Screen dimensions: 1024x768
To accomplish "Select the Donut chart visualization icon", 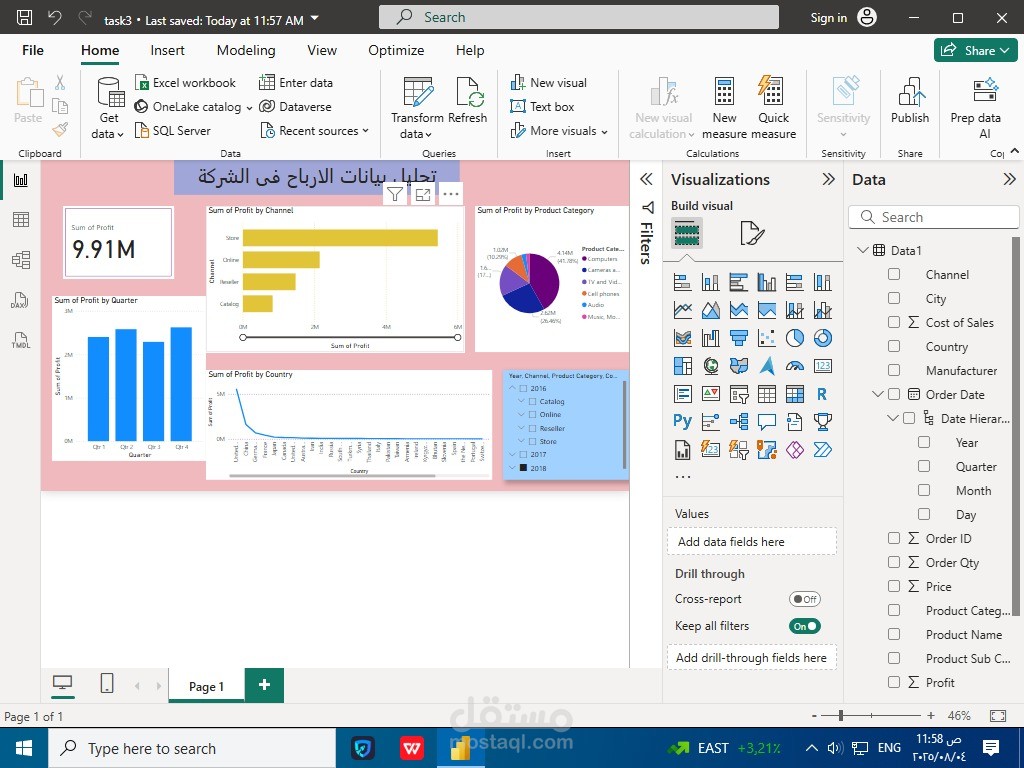I will pyautogui.click(x=823, y=338).
